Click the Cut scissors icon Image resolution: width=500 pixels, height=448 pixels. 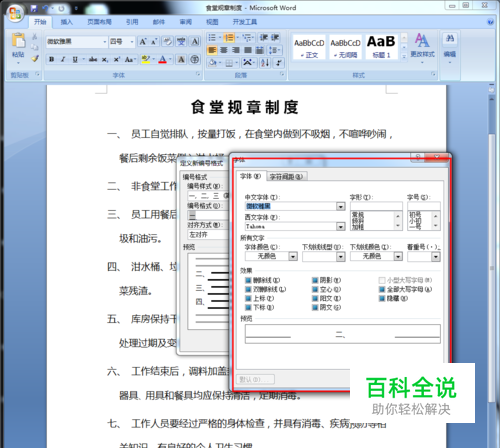click(35, 37)
